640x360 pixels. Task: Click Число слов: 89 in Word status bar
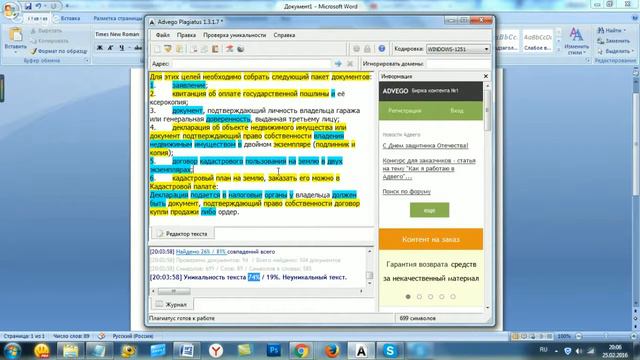tap(71, 336)
